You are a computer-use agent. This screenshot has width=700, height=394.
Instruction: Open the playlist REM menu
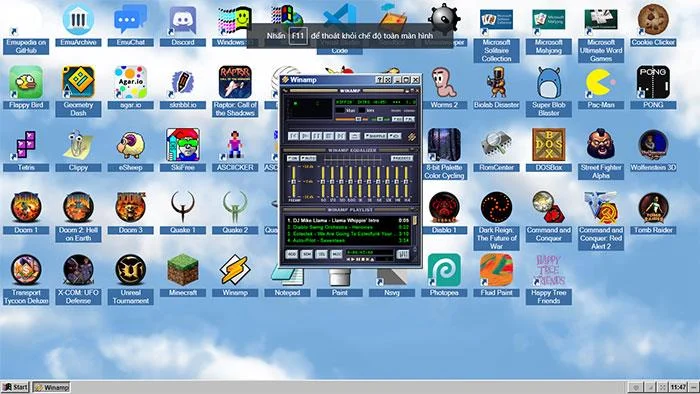tap(307, 254)
